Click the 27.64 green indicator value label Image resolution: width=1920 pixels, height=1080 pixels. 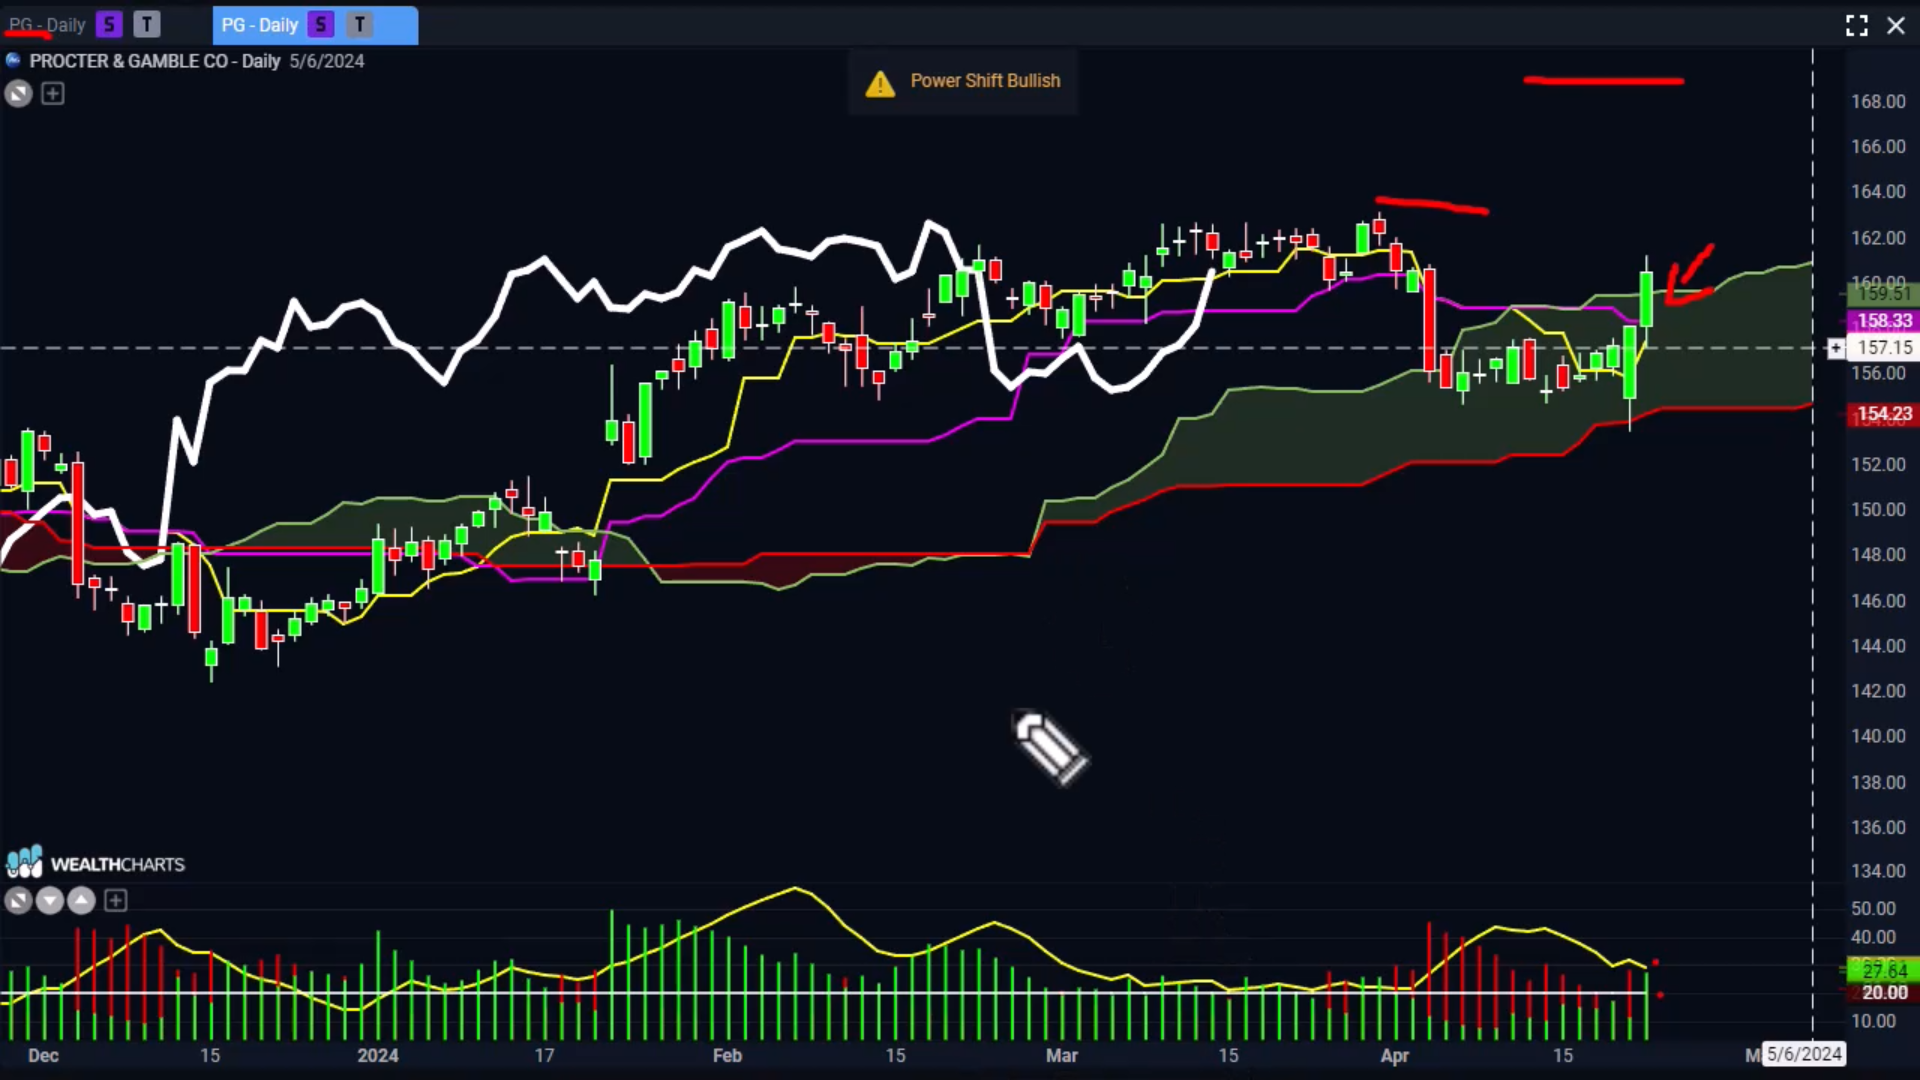pyautogui.click(x=1883, y=970)
